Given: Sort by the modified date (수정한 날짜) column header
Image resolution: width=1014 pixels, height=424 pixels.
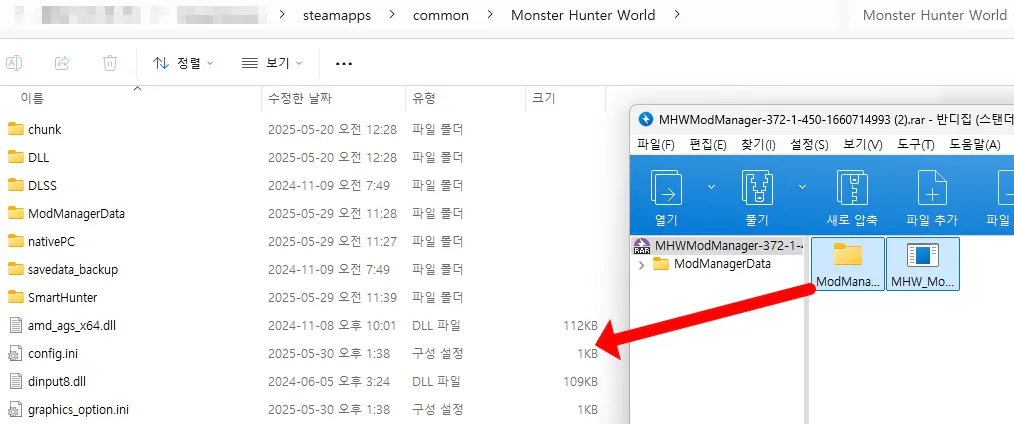Looking at the screenshot, I should click(299, 98).
